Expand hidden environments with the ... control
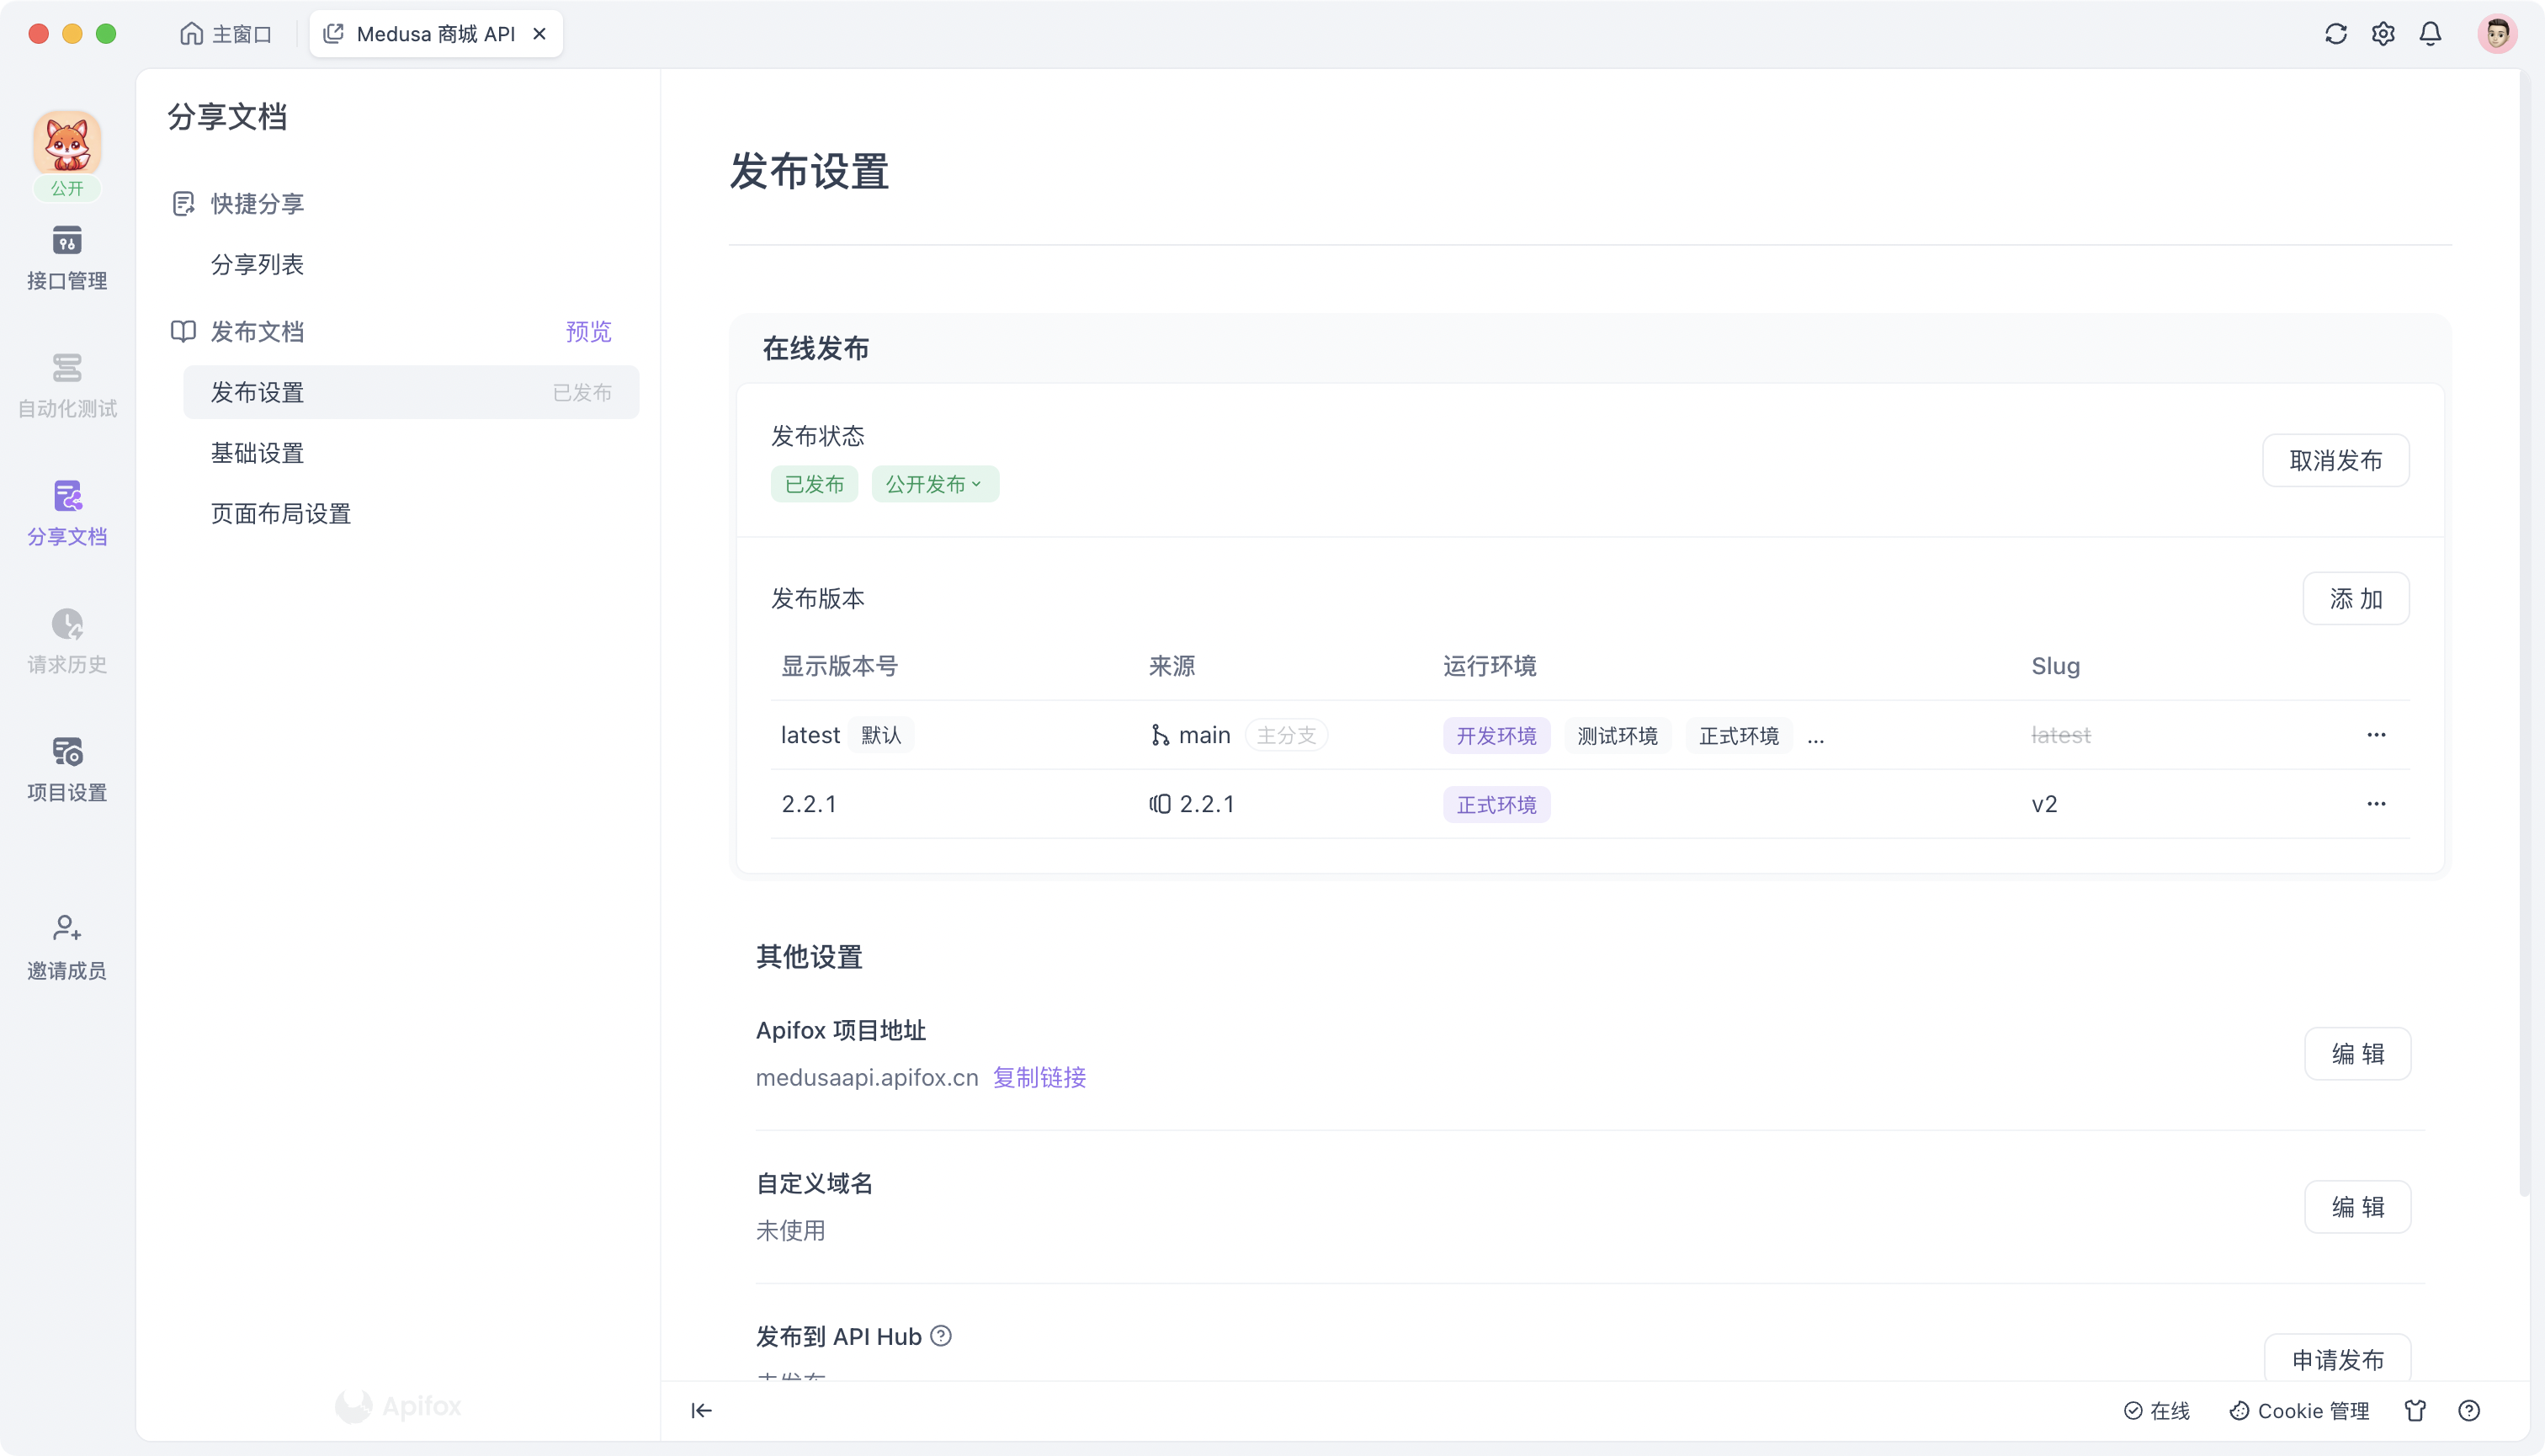 pos(1816,737)
